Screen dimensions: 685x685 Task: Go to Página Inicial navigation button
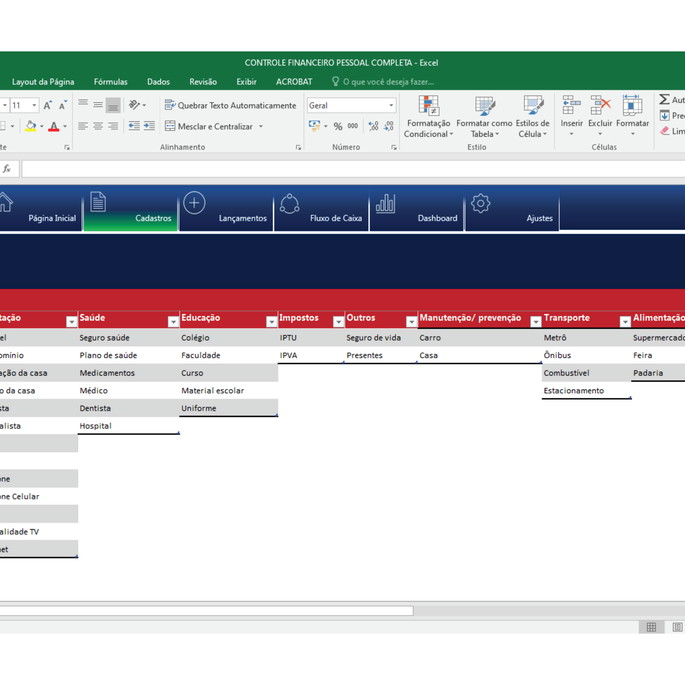[x=40, y=208]
